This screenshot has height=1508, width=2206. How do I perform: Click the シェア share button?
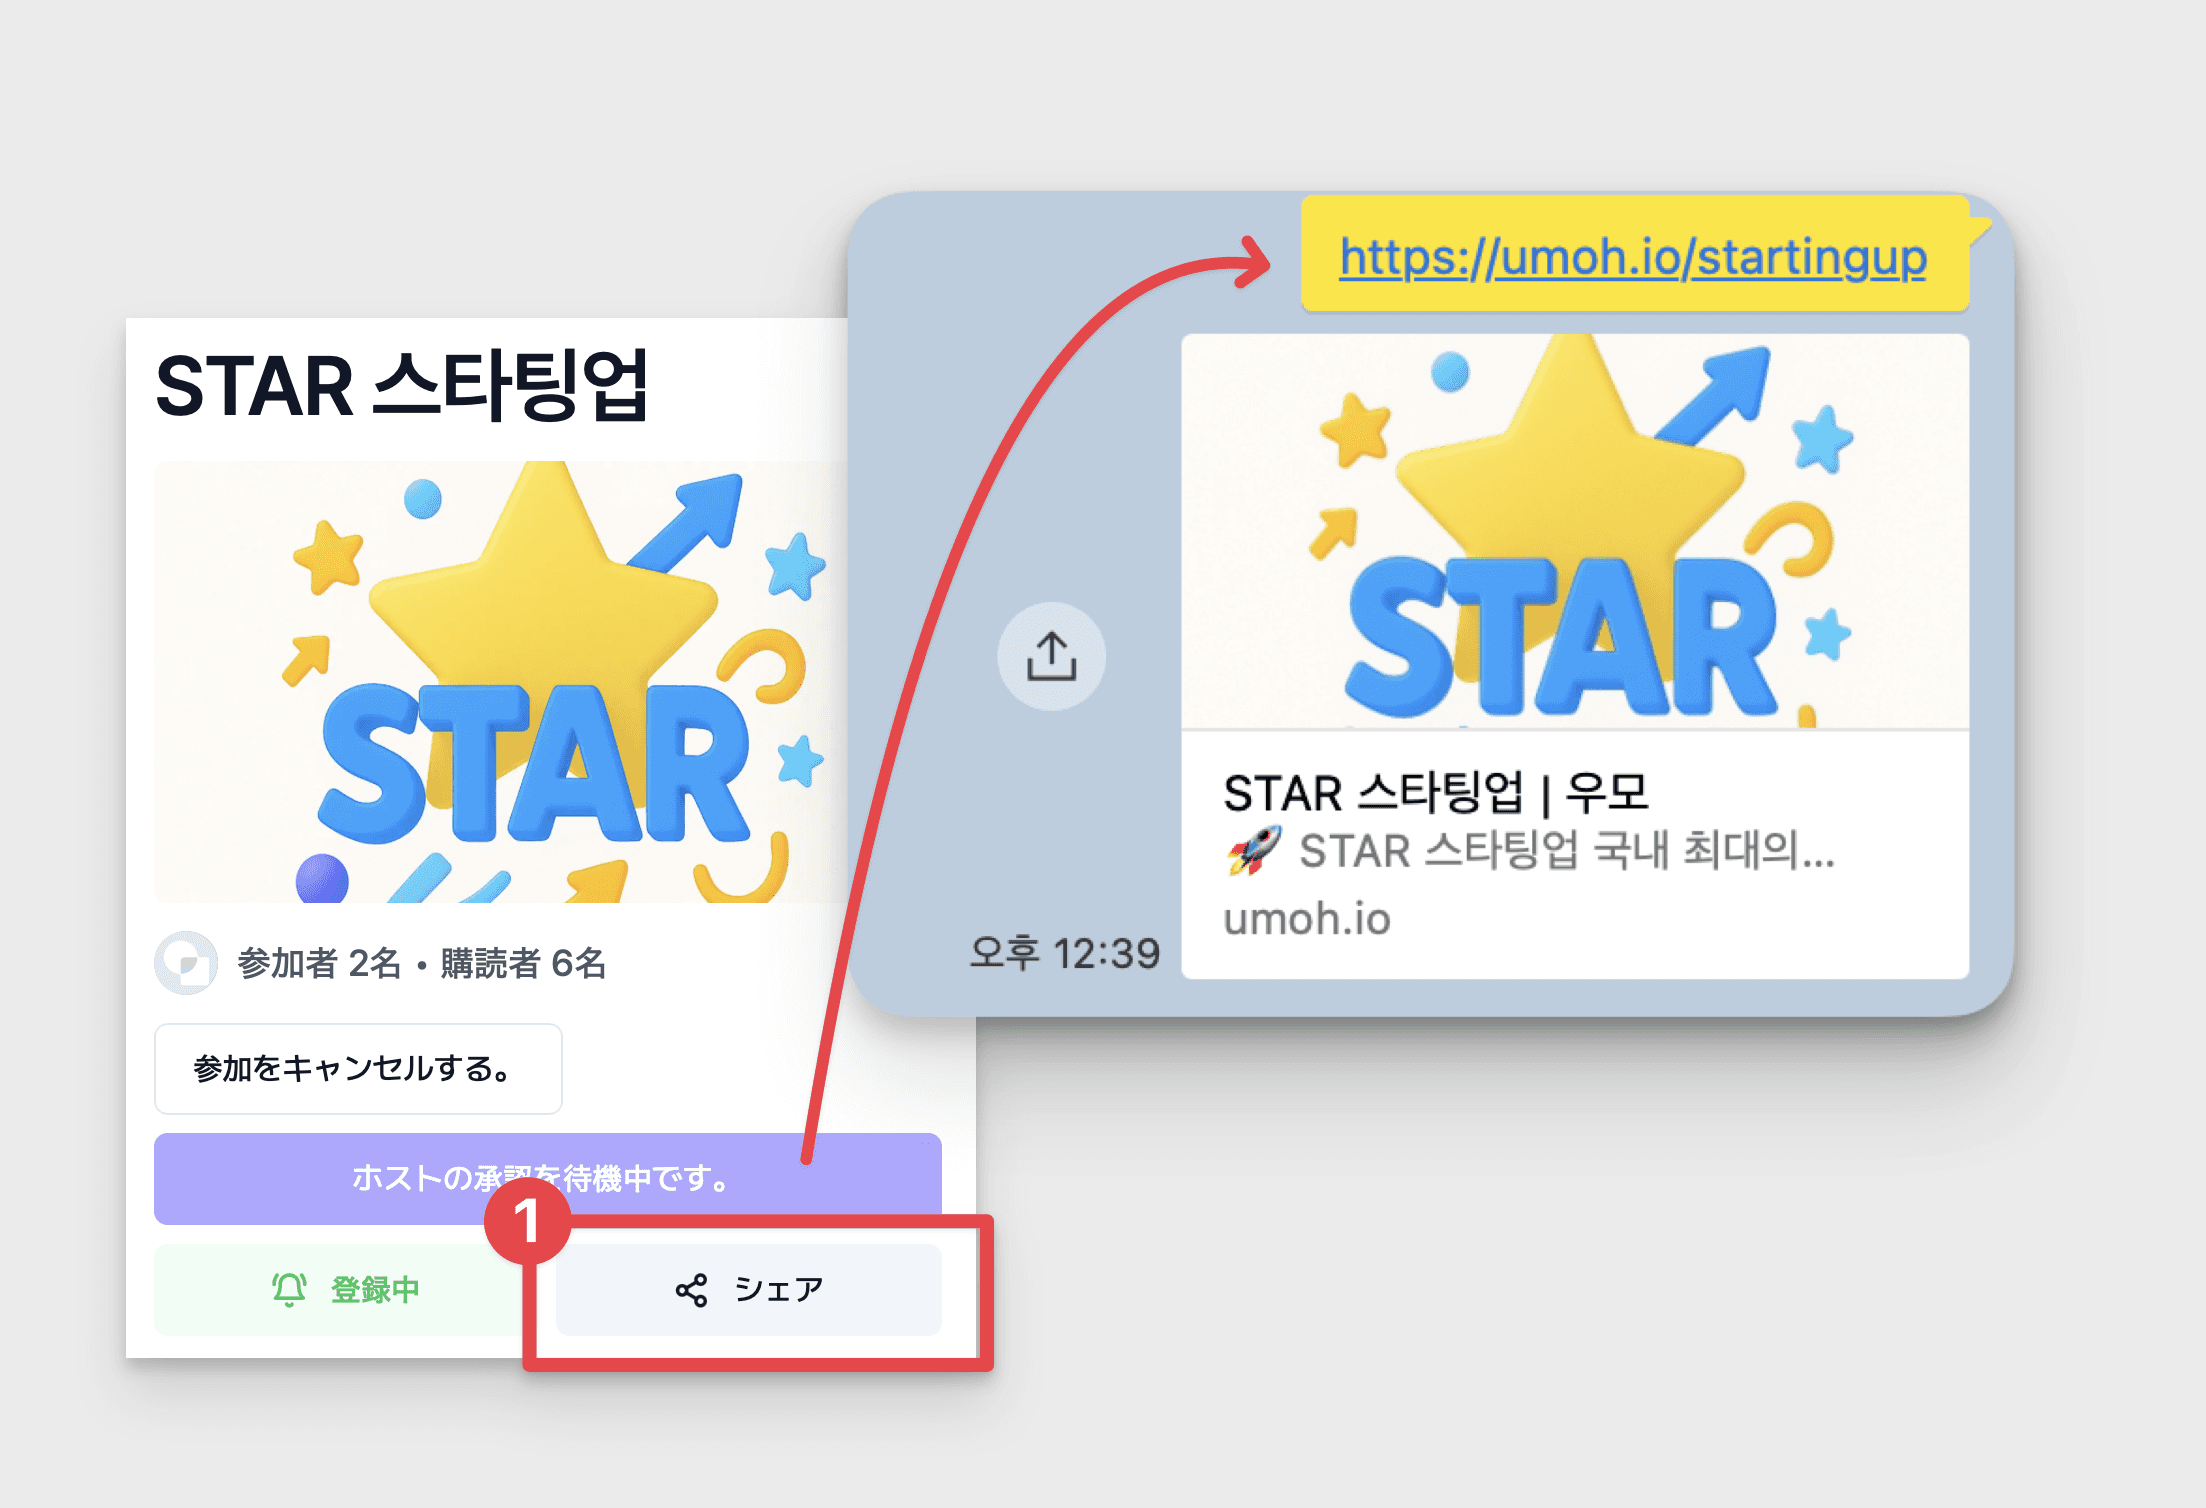click(748, 1290)
